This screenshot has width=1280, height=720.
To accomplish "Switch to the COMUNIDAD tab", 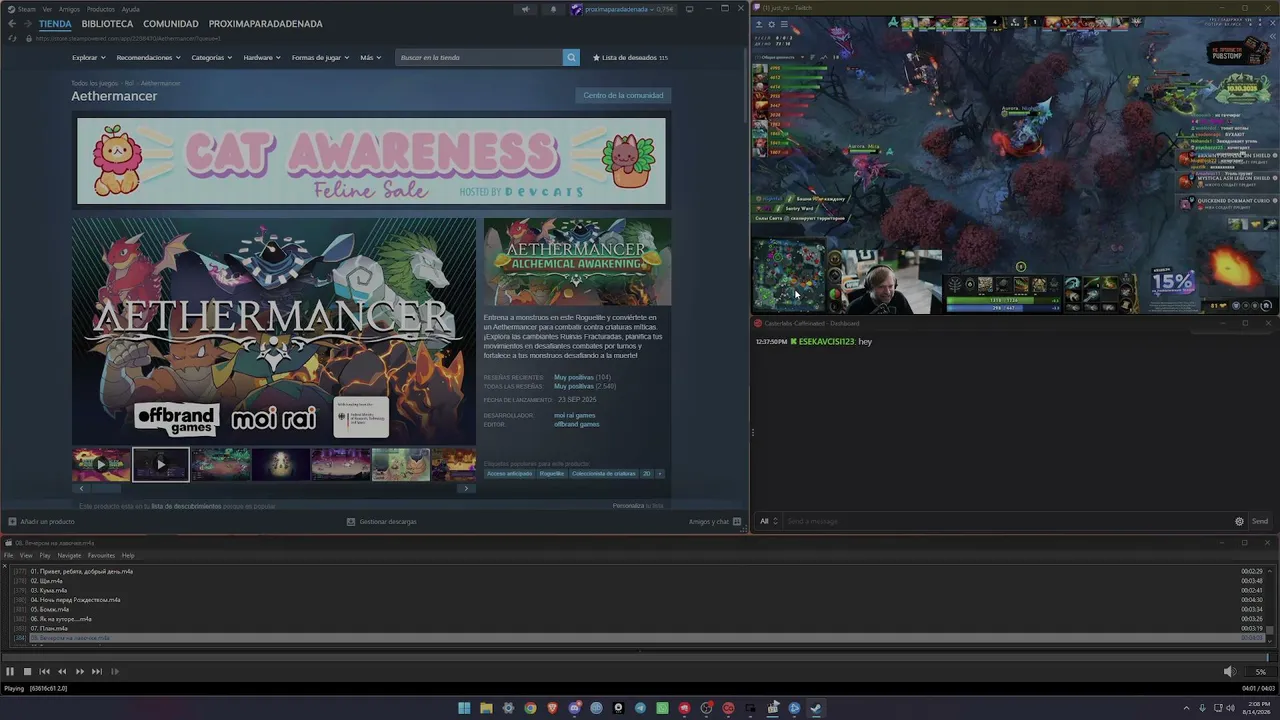I will pos(171,24).
